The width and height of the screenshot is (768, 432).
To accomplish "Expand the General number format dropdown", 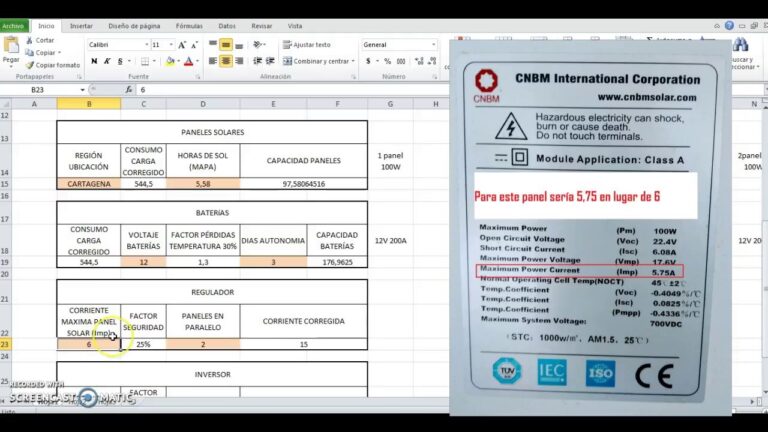I will (x=432, y=45).
